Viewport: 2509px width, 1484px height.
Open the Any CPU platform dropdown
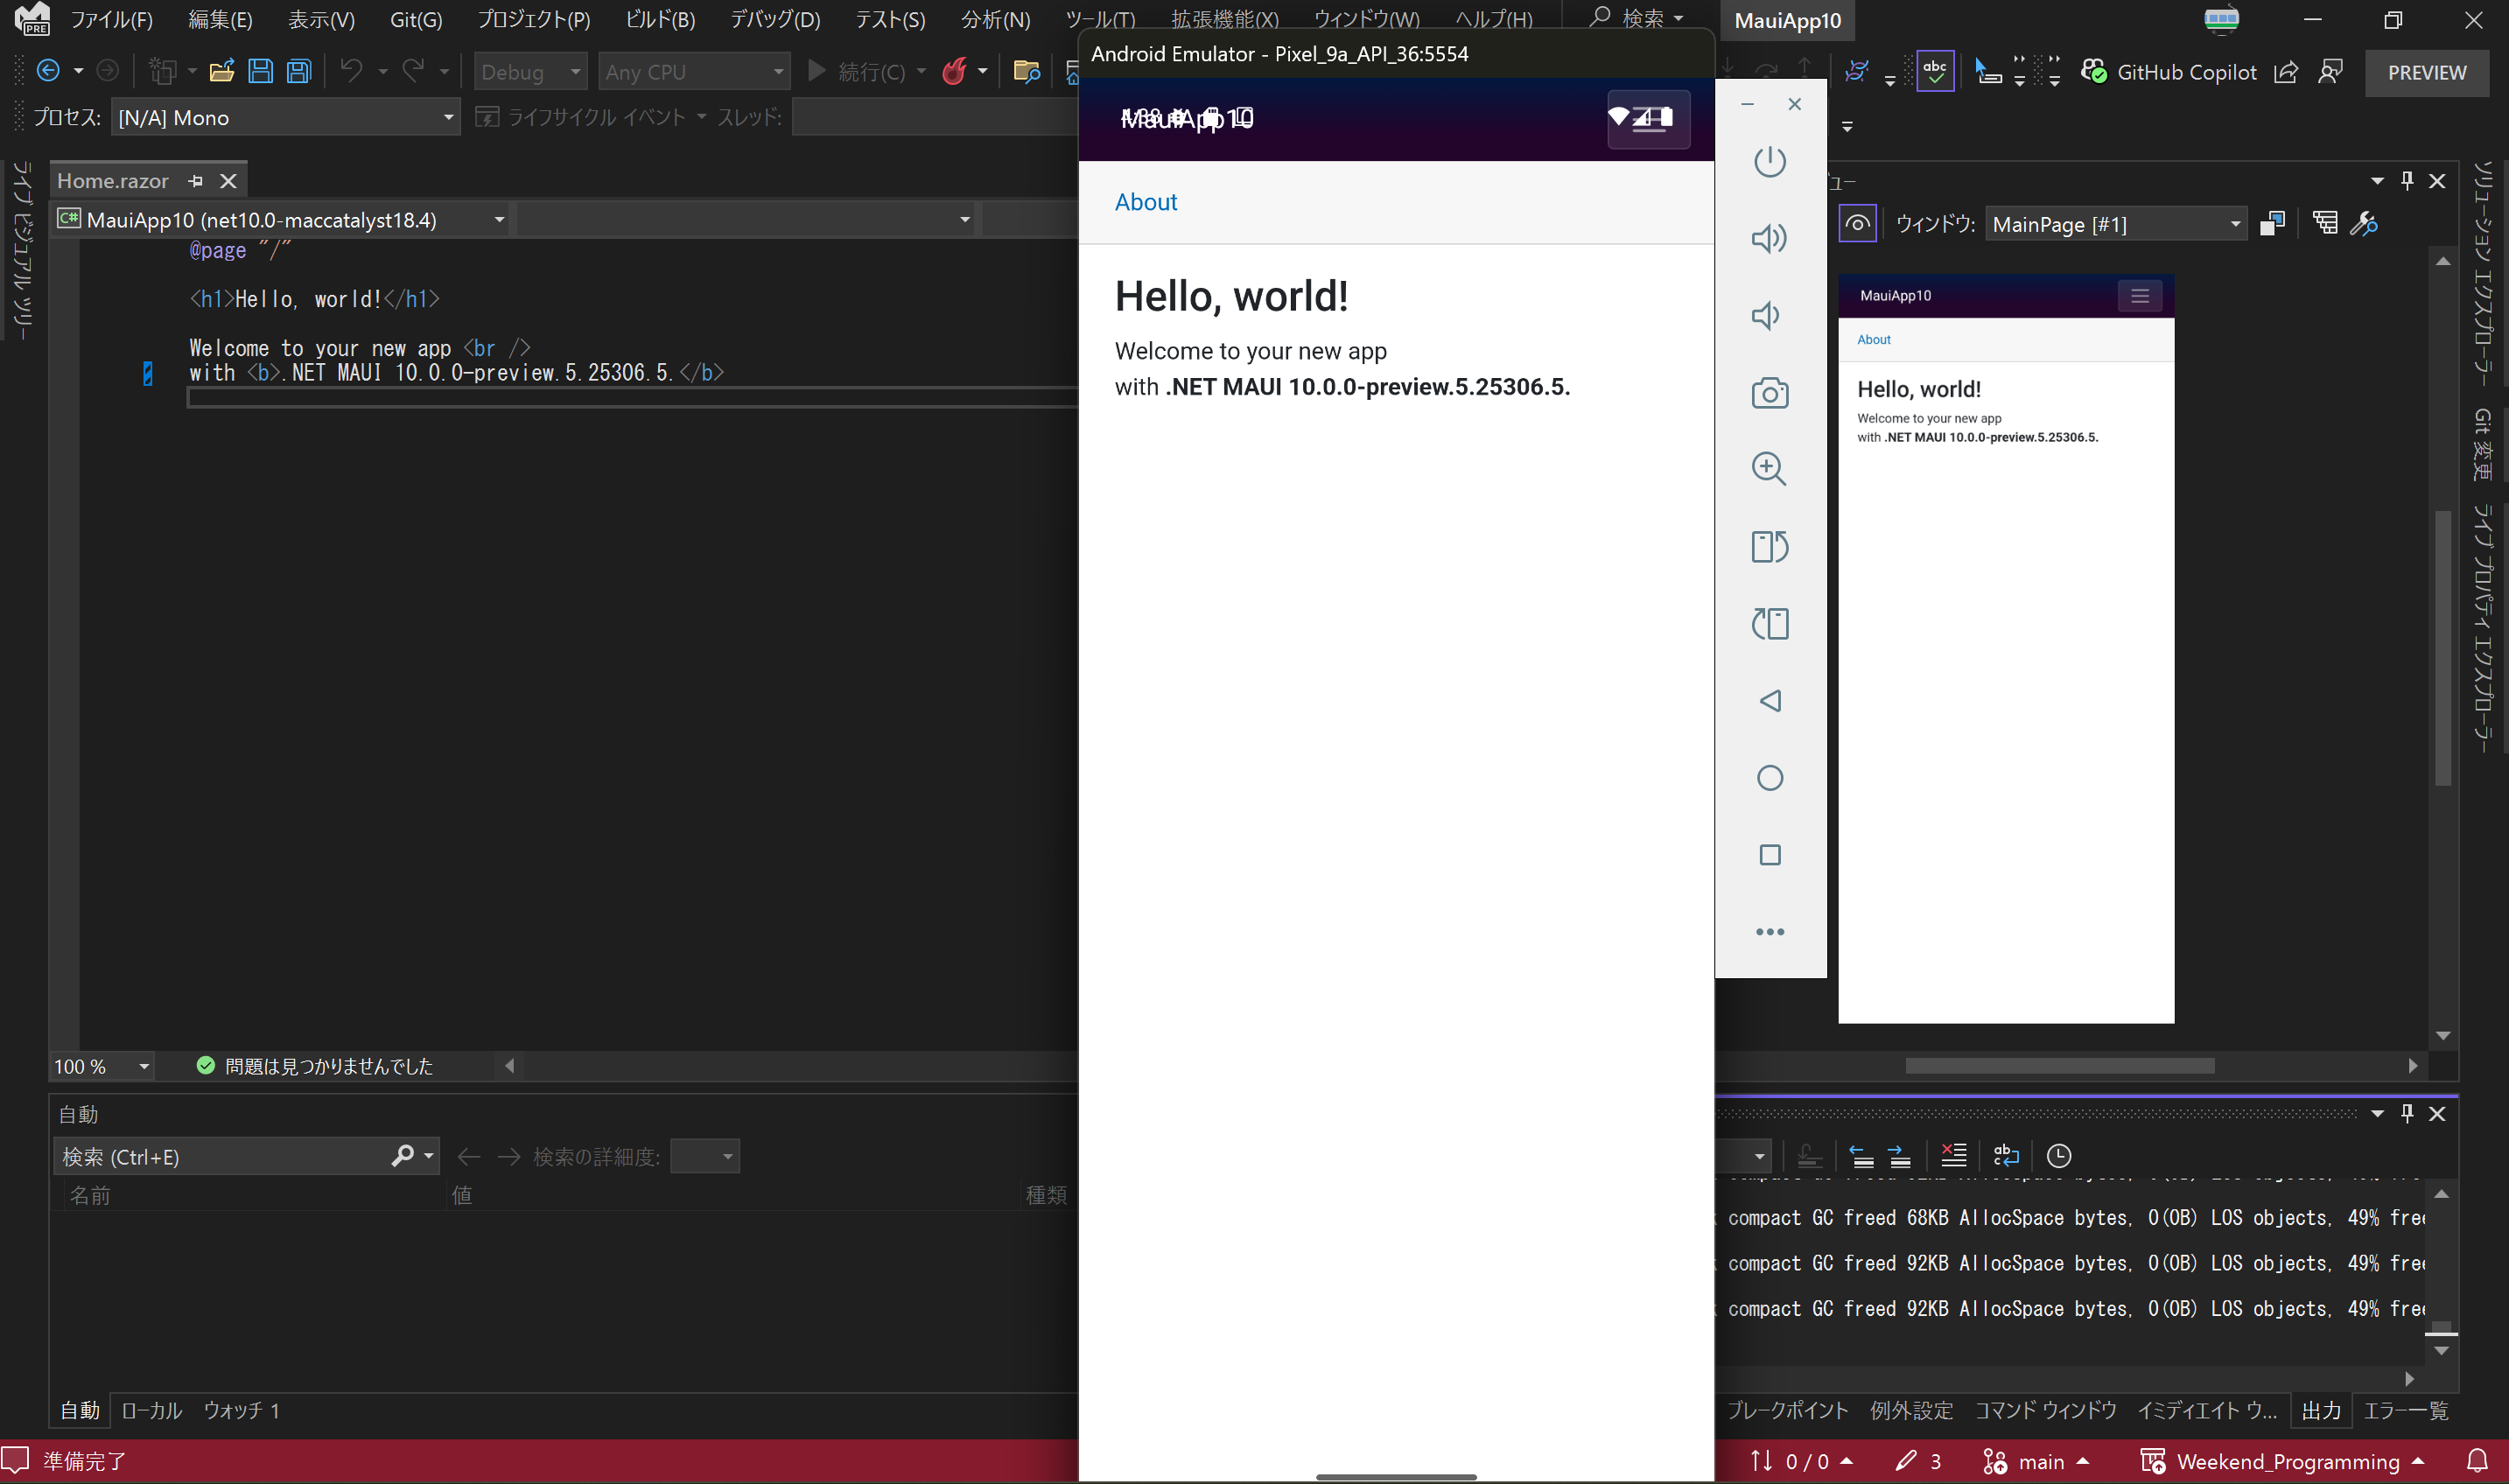[x=694, y=71]
